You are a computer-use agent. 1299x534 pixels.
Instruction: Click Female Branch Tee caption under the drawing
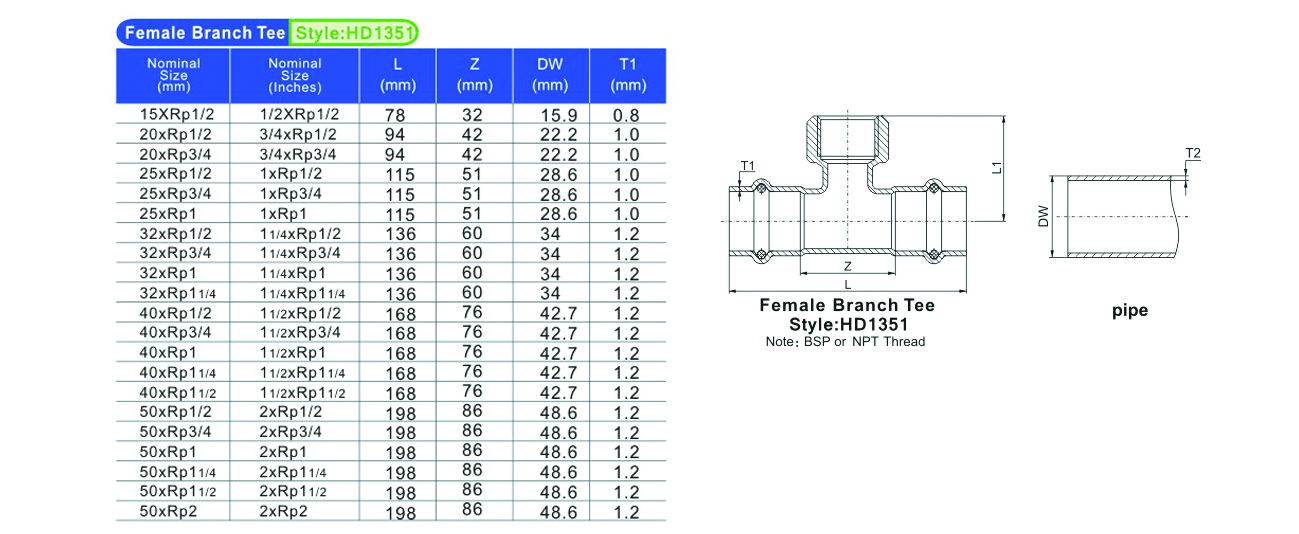click(x=847, y=305)
